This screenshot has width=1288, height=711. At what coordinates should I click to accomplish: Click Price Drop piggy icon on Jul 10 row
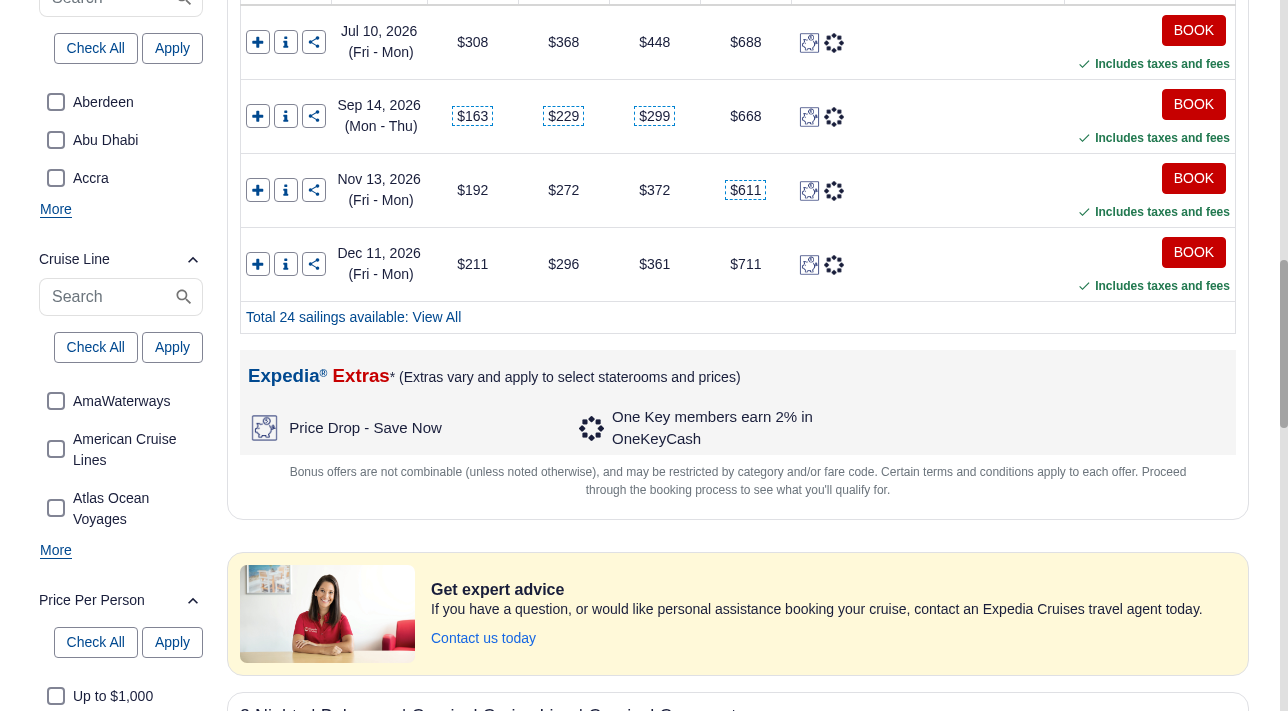tap(810, 43)
